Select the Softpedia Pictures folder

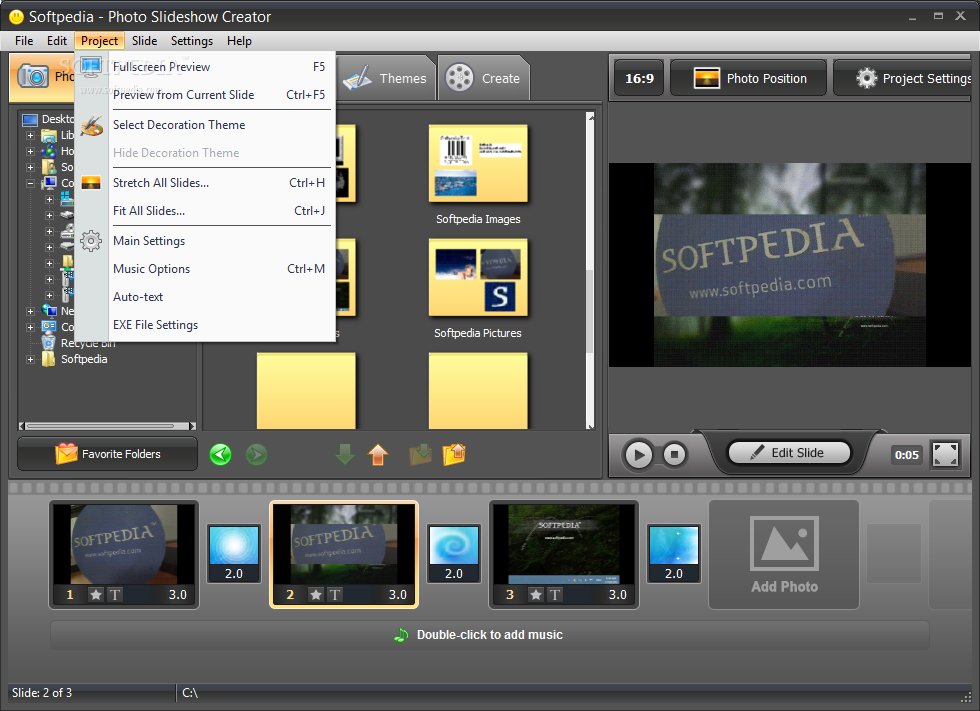[478, 289]
